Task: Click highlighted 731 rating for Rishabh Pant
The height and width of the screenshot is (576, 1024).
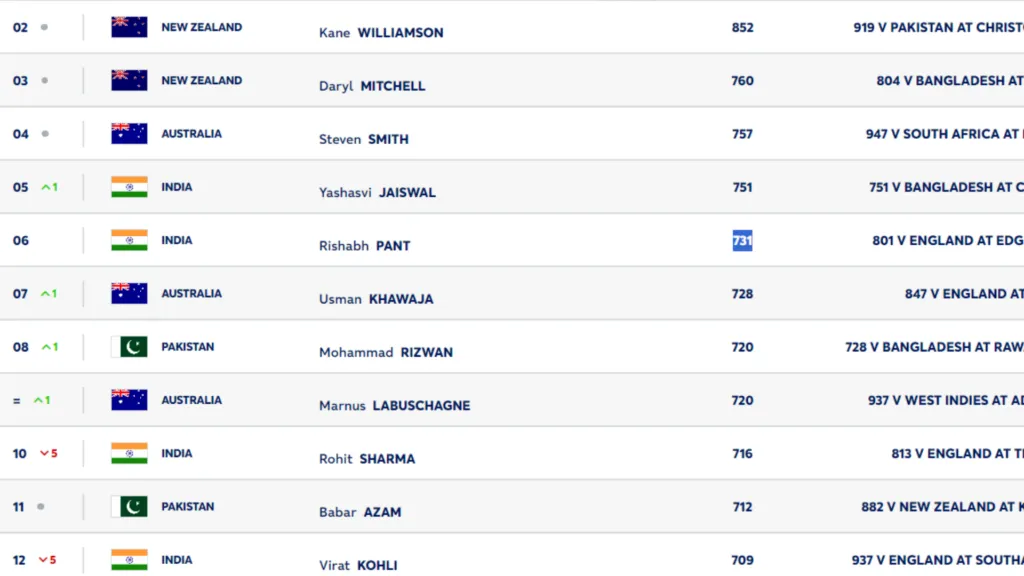Action: 743,240
